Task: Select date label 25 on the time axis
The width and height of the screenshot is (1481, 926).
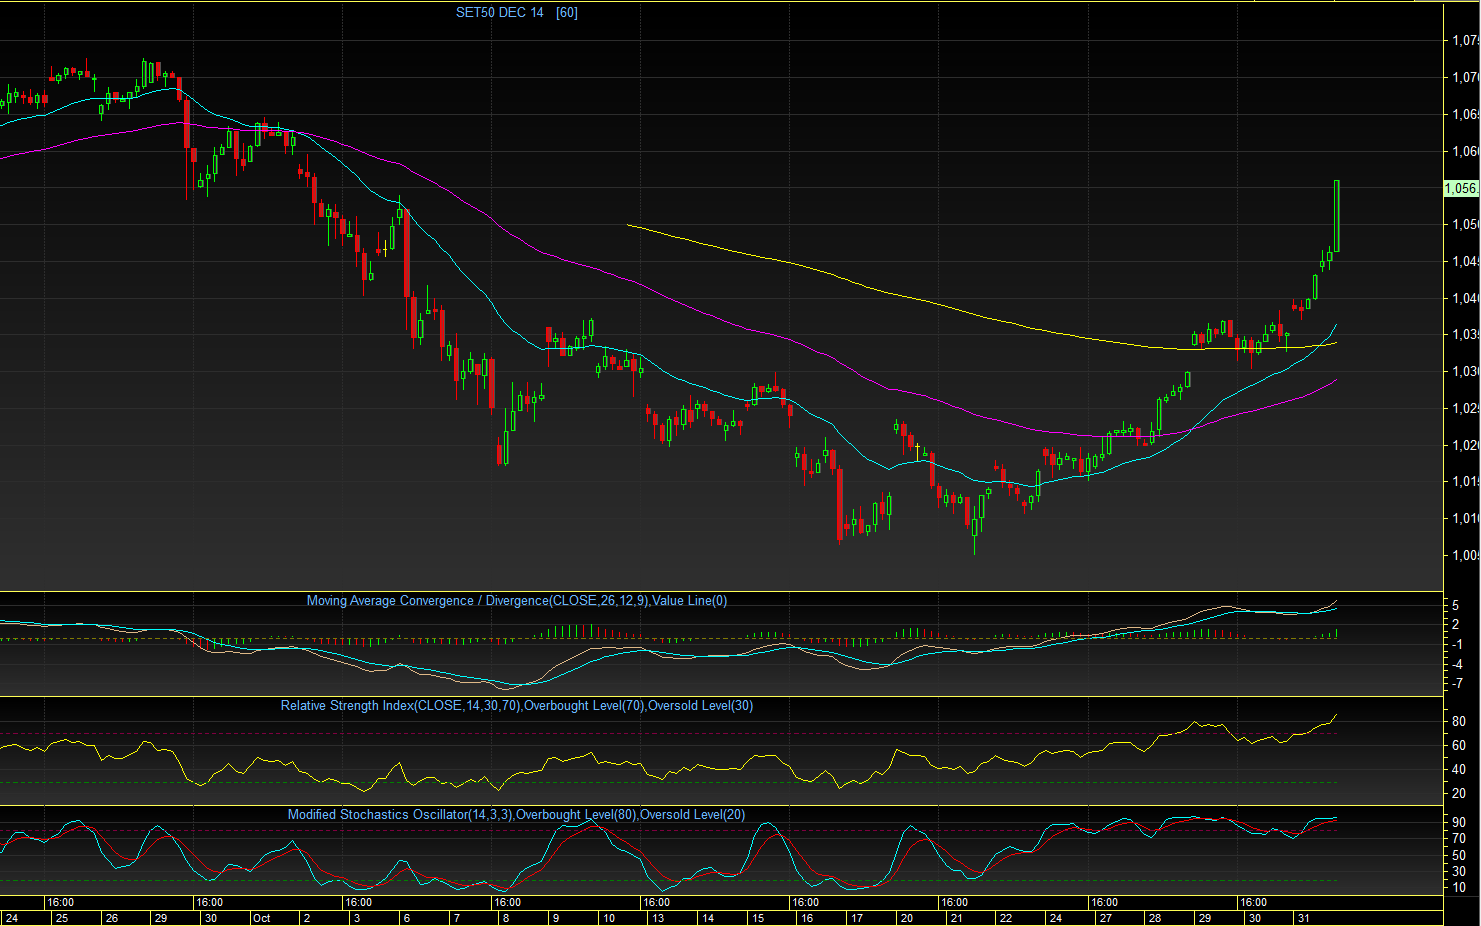Action: pos(61,918)
